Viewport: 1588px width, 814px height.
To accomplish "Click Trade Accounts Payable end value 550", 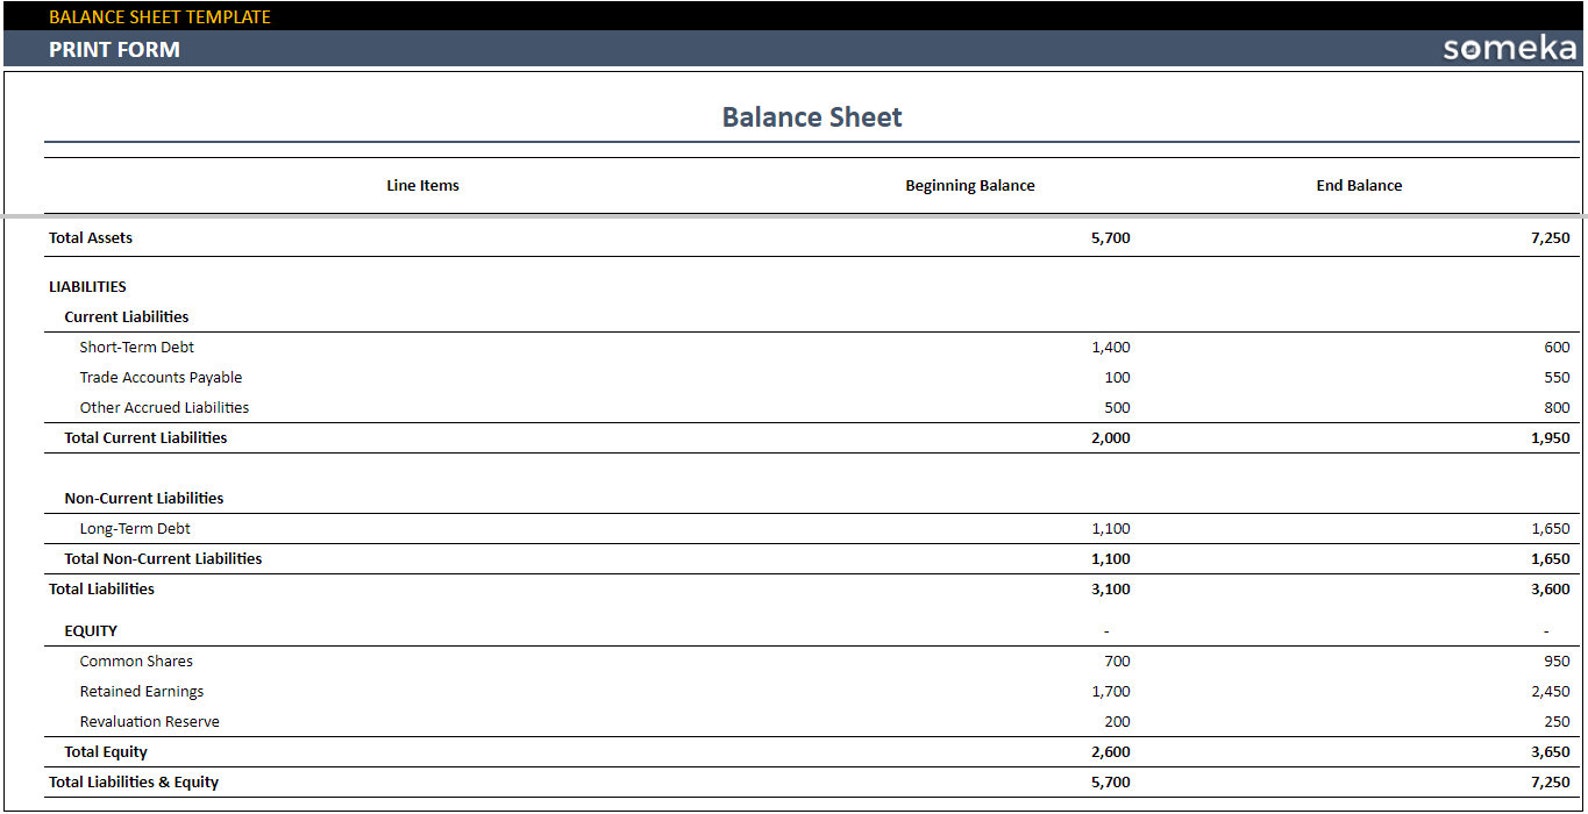I will [1557, 377].
